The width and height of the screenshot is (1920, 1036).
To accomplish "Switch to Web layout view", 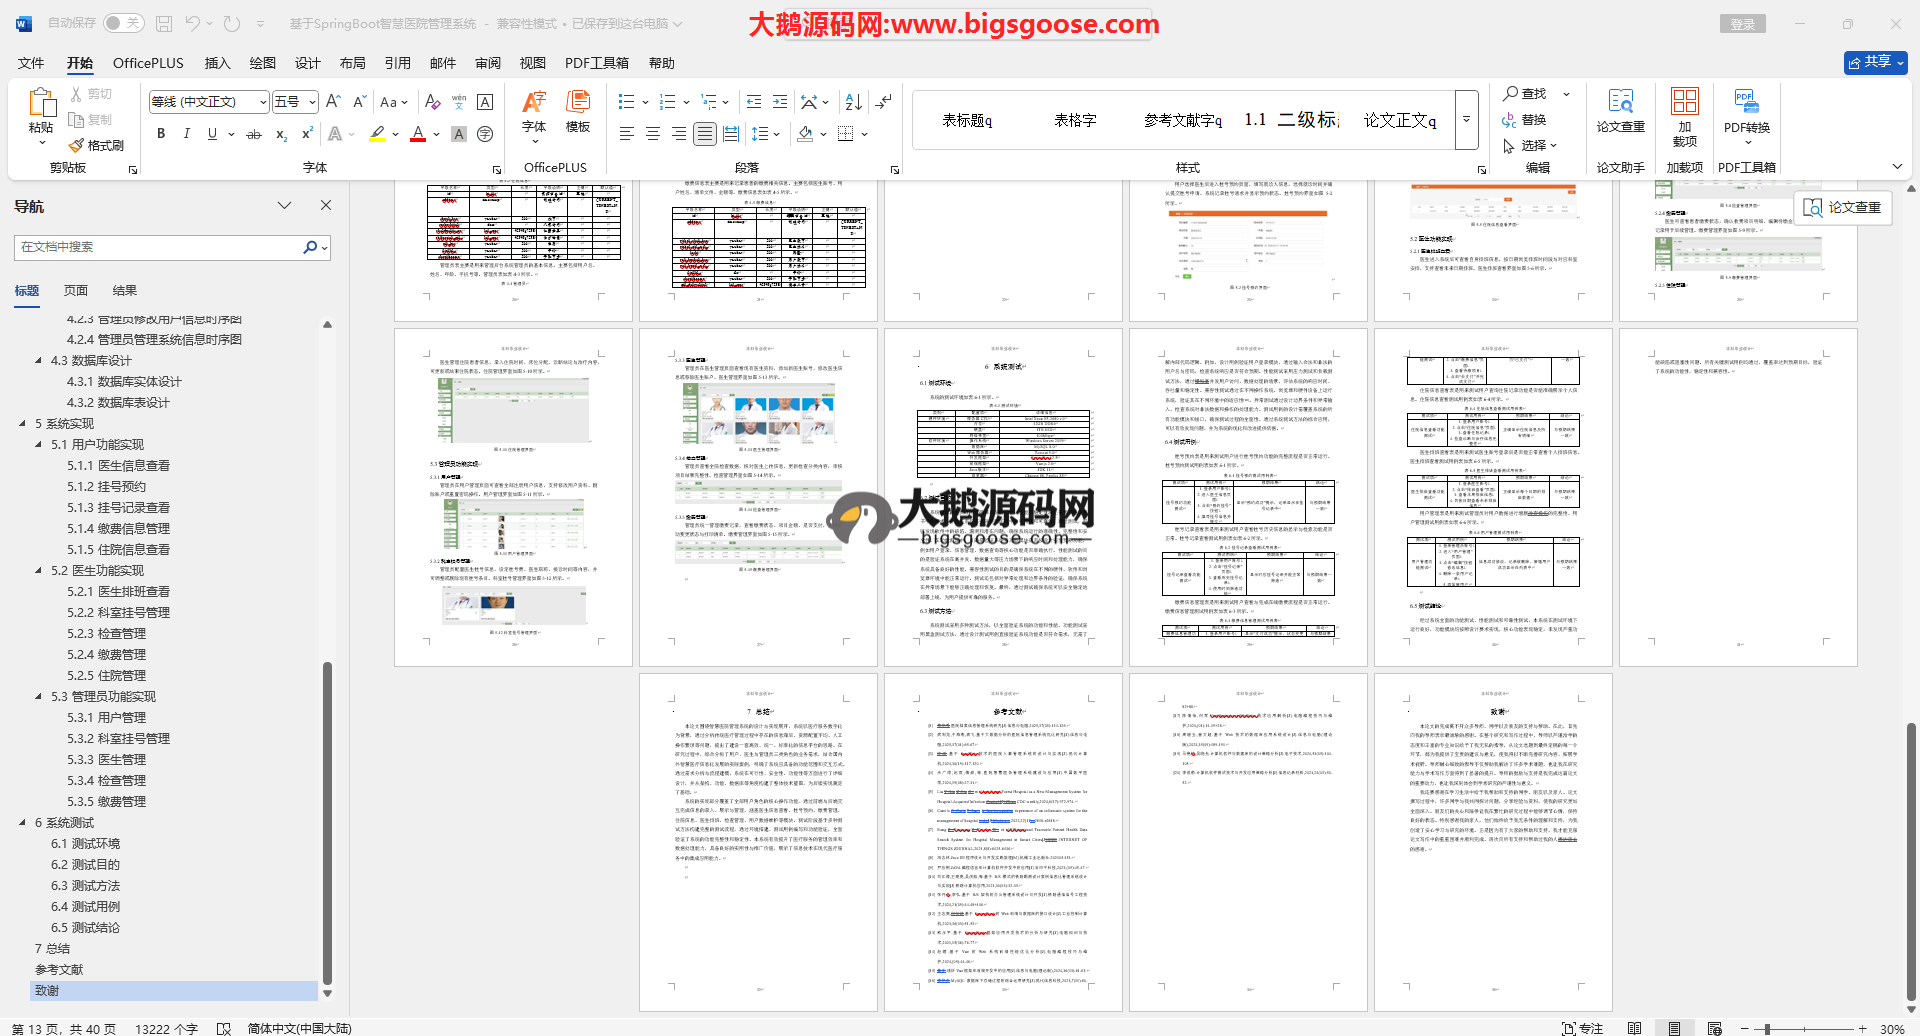I will (x=1714, y=1028).
